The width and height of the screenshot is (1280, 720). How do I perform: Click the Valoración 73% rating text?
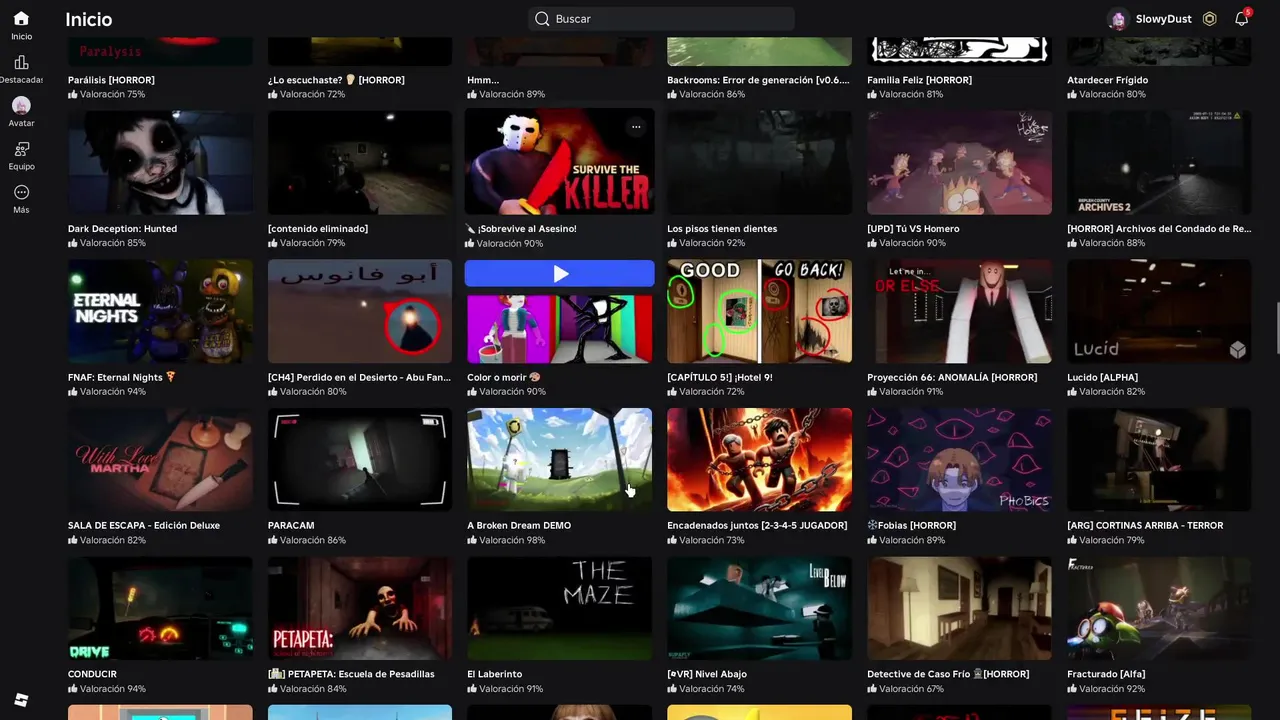tap(712, 540)
